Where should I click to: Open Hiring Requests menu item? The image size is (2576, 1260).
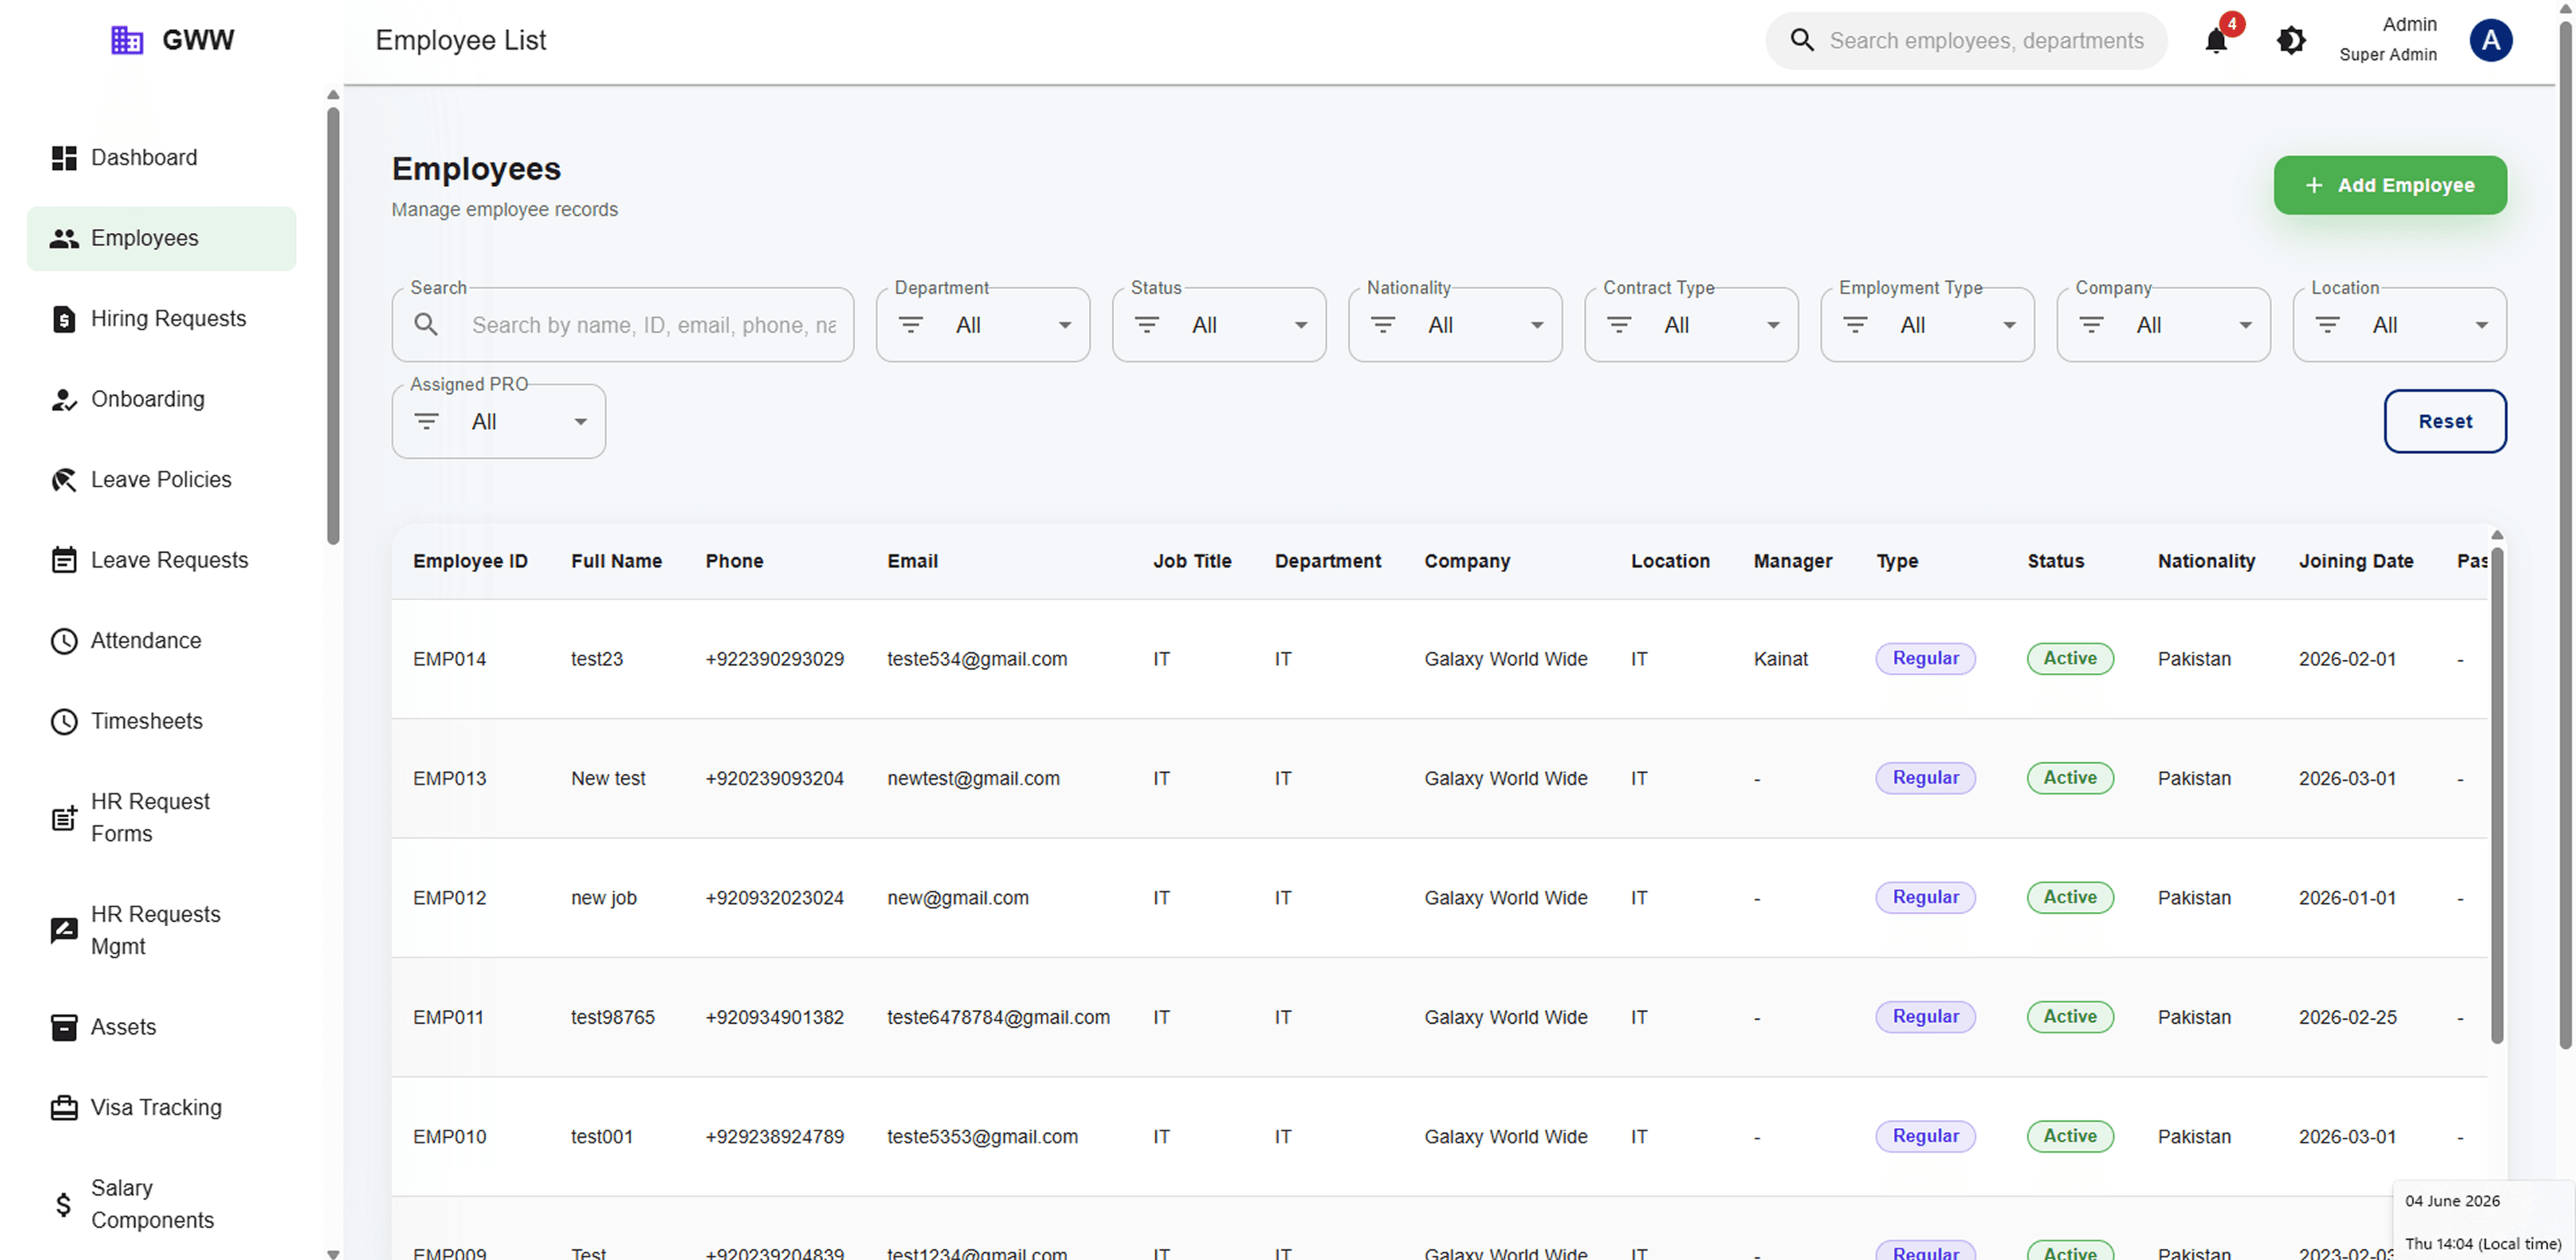click(x=161, y=319)
